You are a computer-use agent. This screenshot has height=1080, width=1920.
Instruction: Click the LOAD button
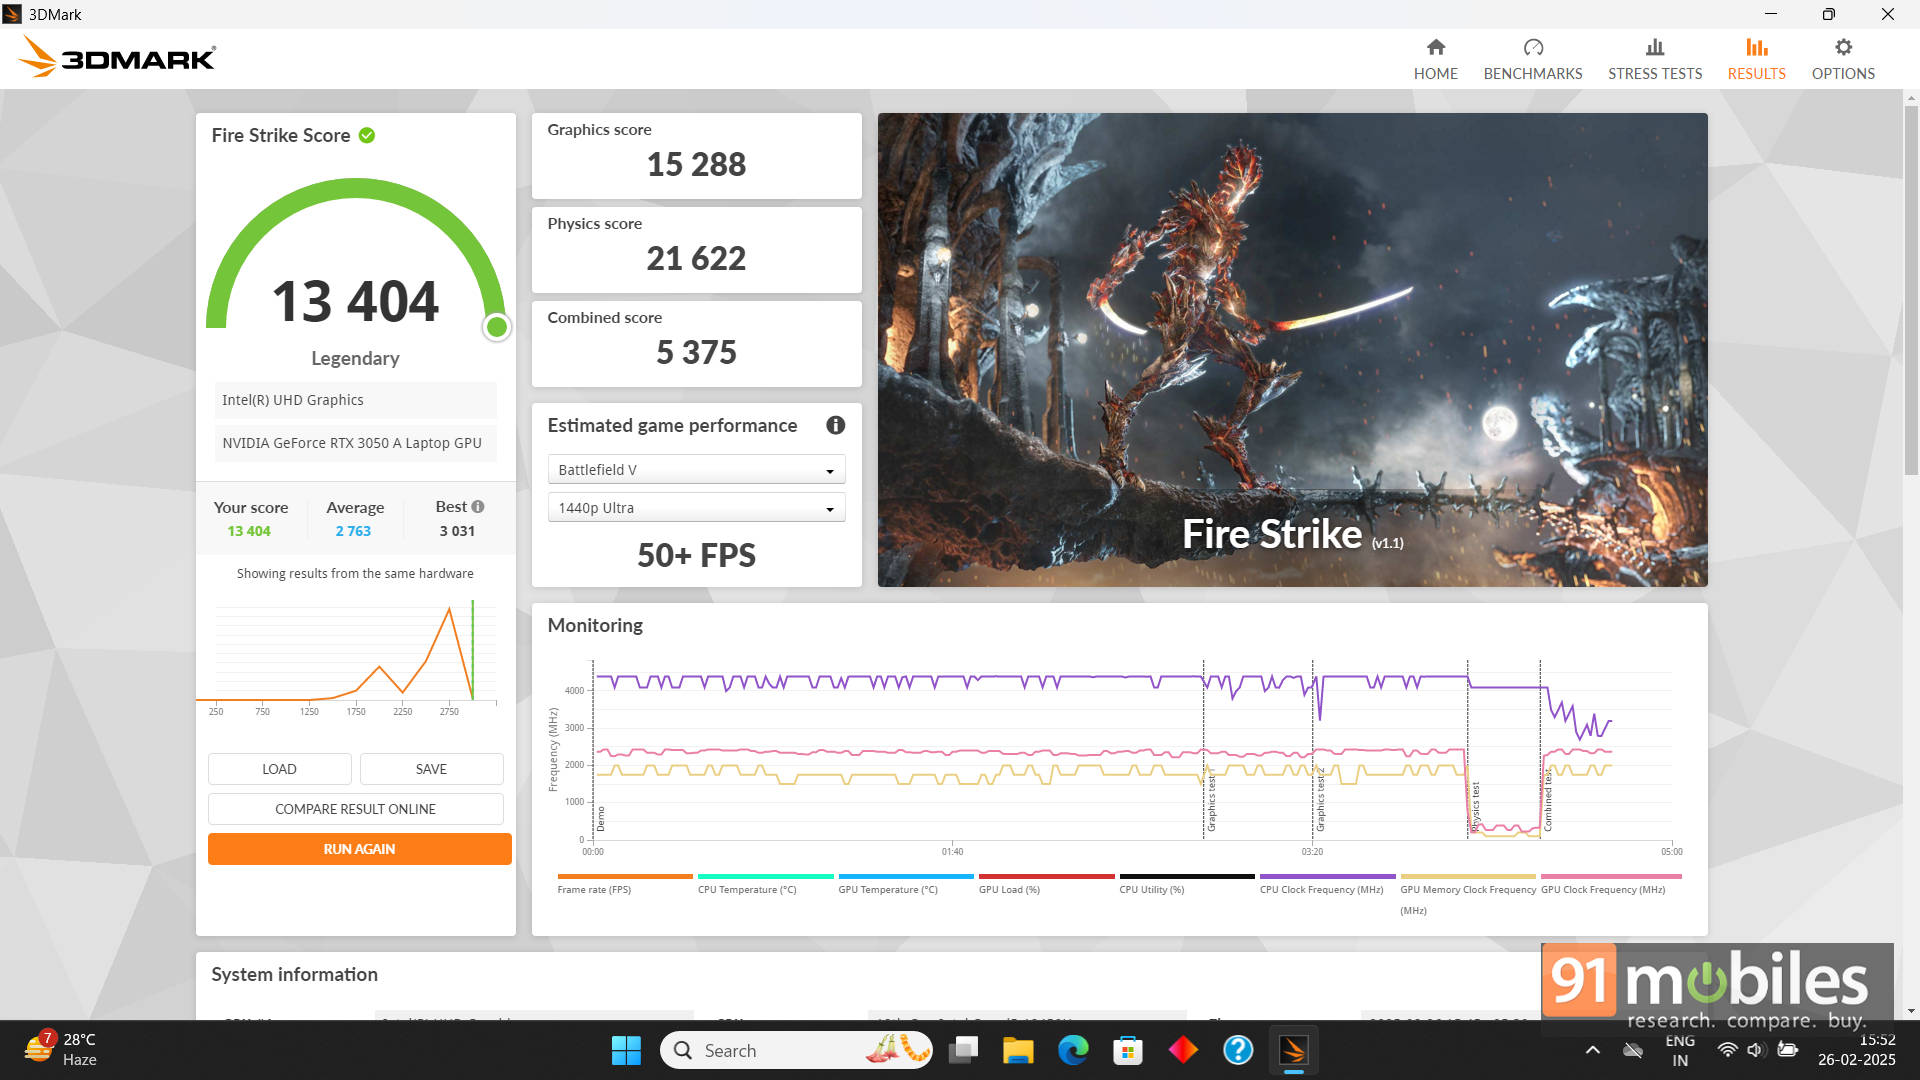[x=279, y=768]
